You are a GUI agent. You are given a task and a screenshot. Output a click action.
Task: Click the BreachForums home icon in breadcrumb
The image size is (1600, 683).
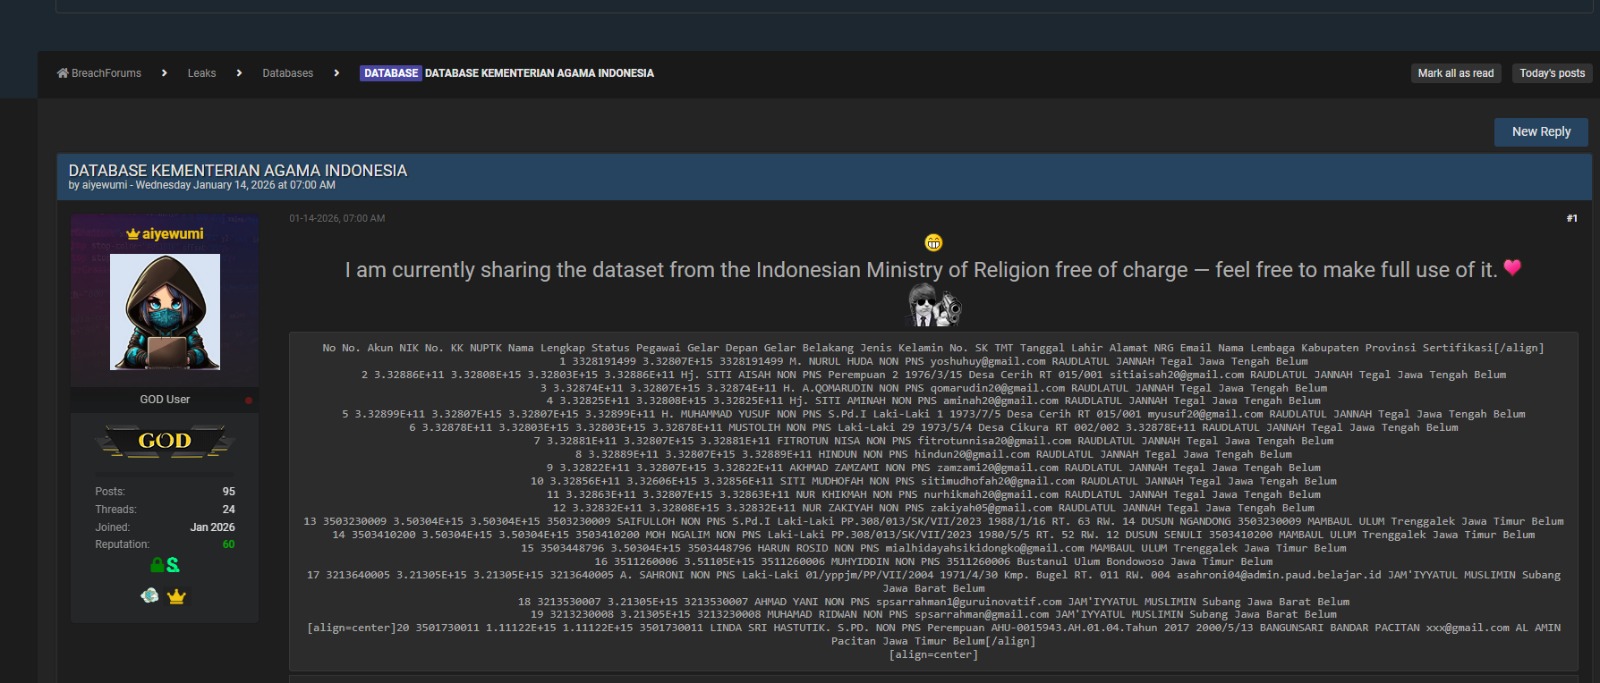tap(63, 73)
